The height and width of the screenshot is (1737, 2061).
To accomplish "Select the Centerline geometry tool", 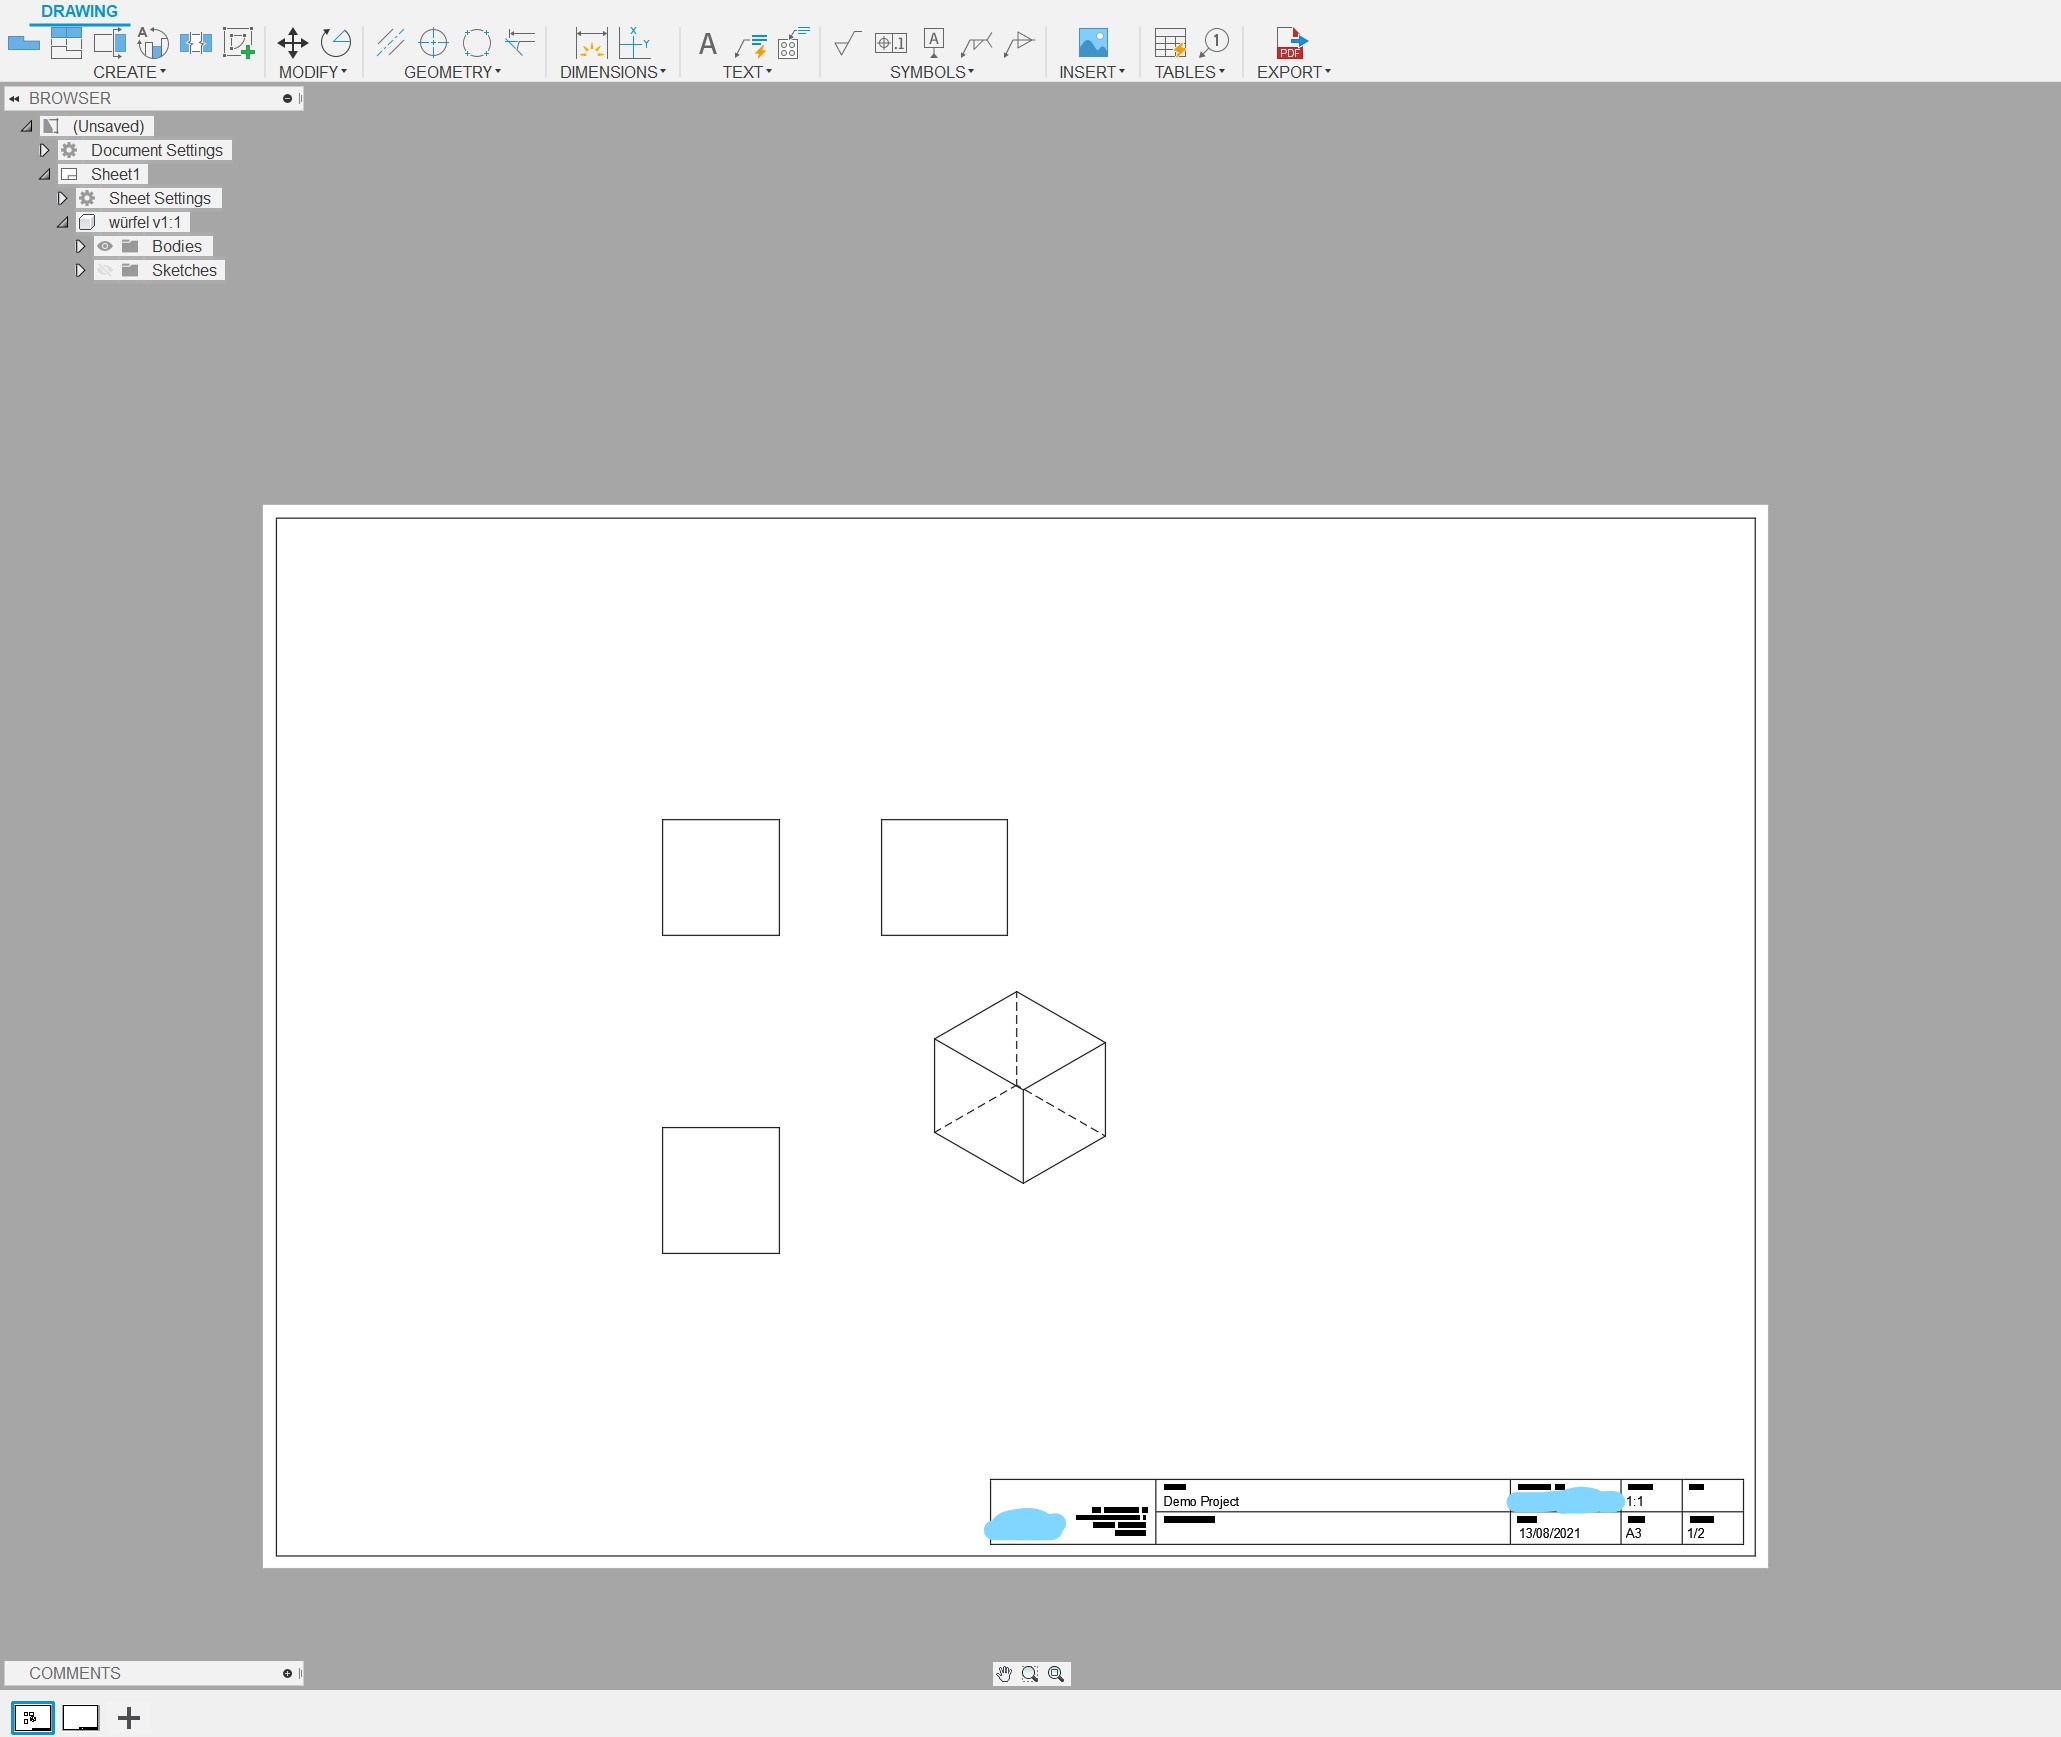I will coord(390,43).
